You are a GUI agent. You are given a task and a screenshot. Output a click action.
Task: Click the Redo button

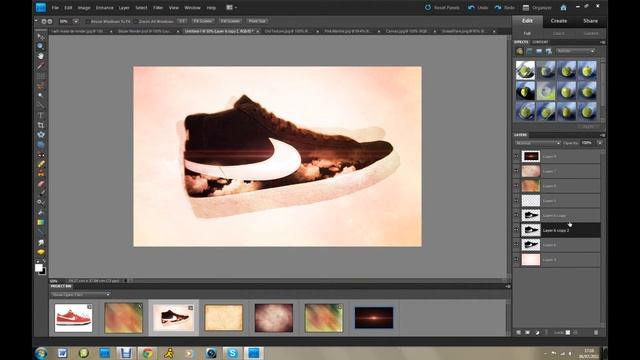coord(504,8)
